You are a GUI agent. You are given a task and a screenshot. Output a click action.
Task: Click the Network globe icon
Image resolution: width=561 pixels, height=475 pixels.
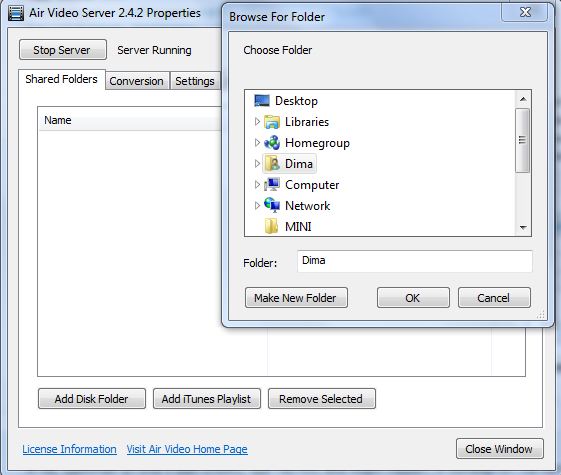pos(272,205)
